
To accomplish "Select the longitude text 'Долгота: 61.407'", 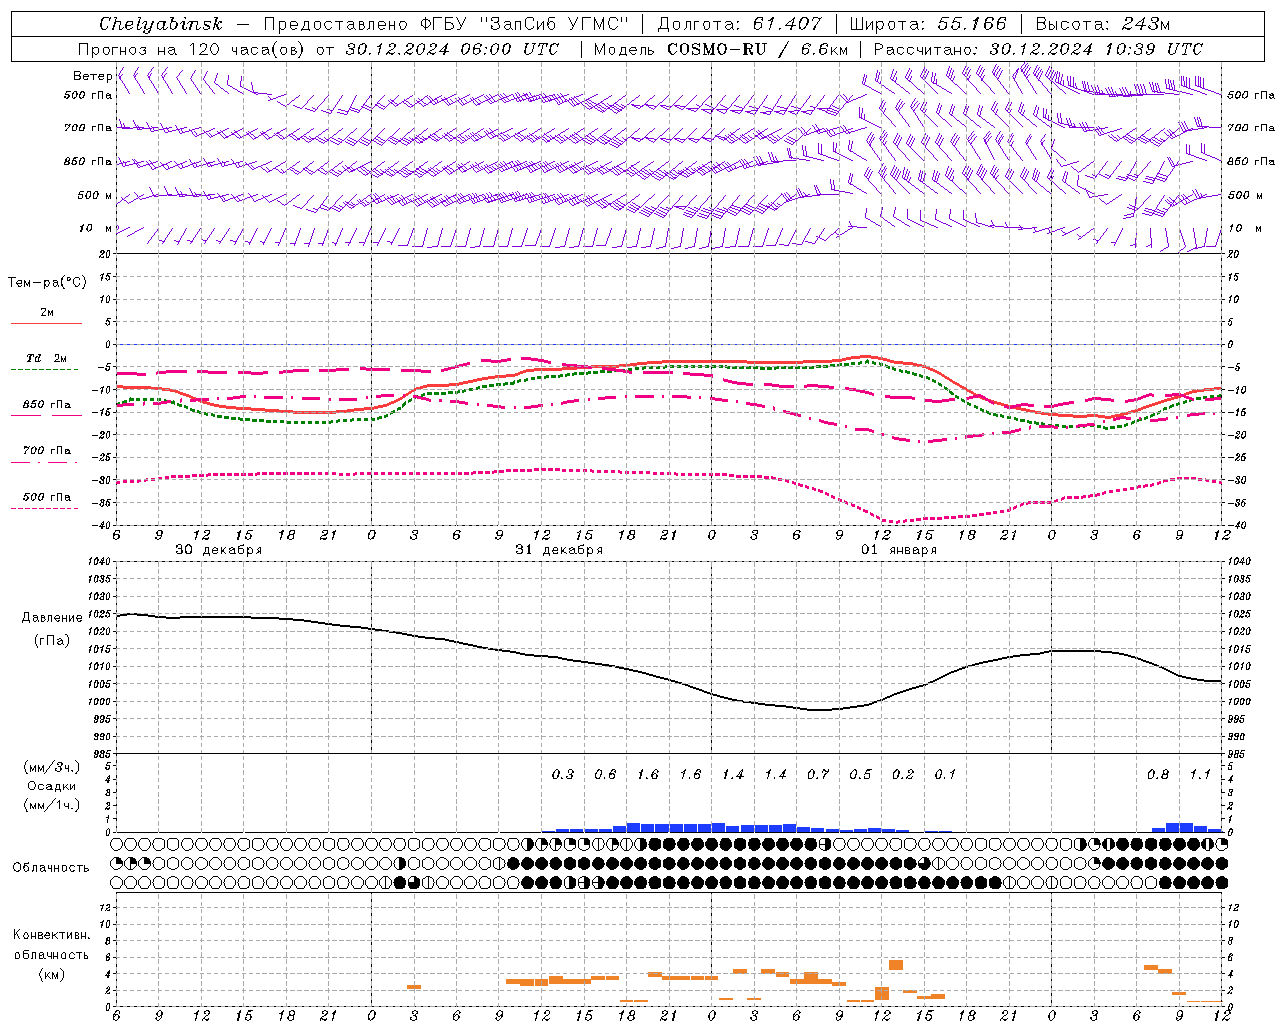I will 740,24.
